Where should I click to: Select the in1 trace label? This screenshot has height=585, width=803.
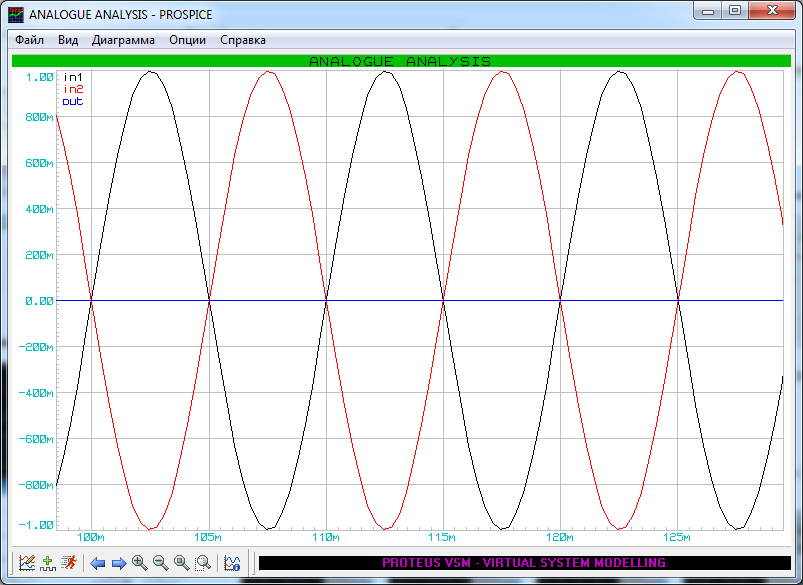click(72, 77)
